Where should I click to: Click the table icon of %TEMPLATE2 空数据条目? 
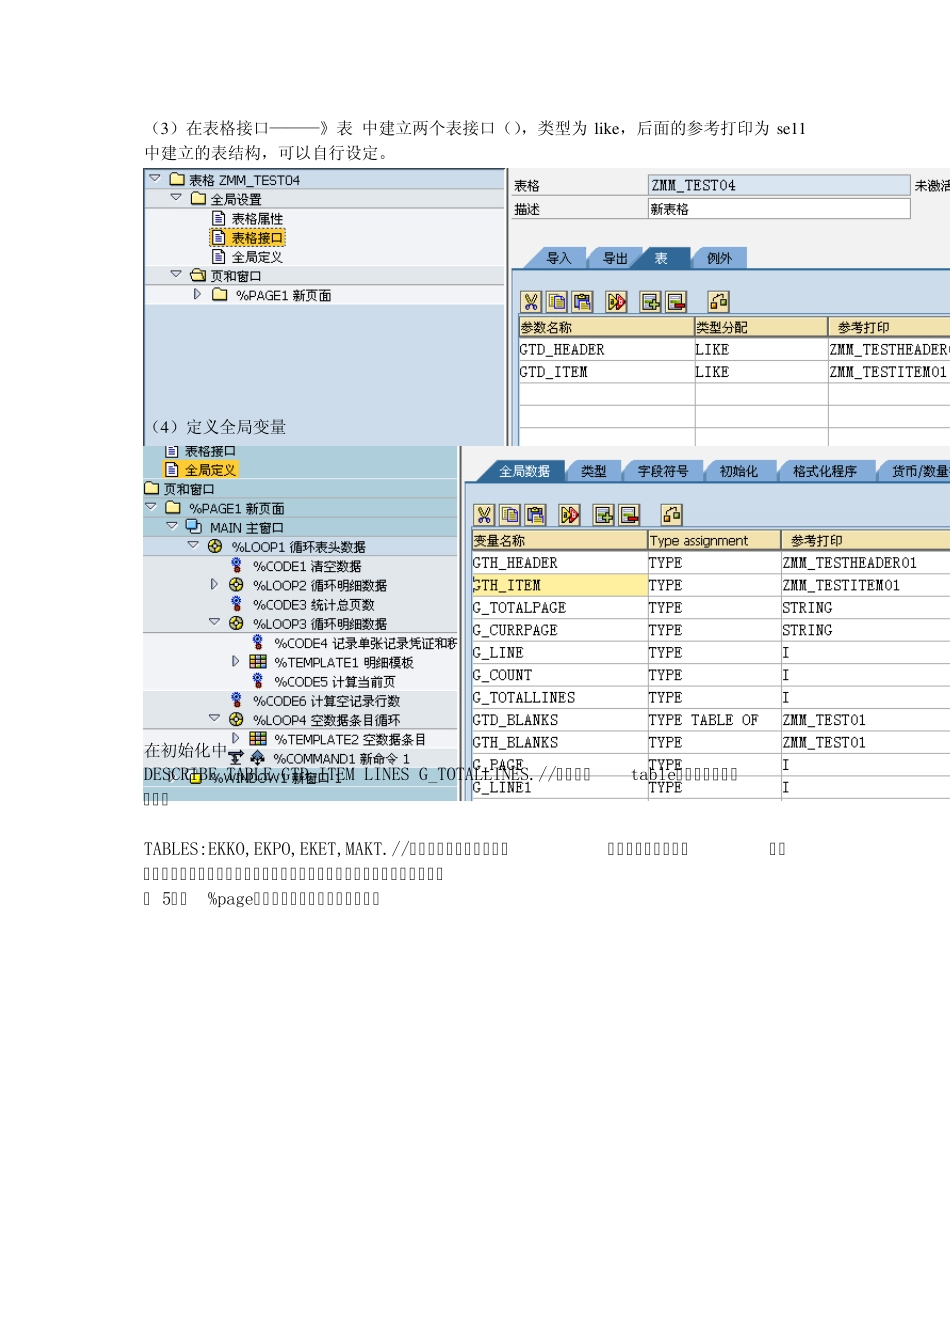(258, 739)
